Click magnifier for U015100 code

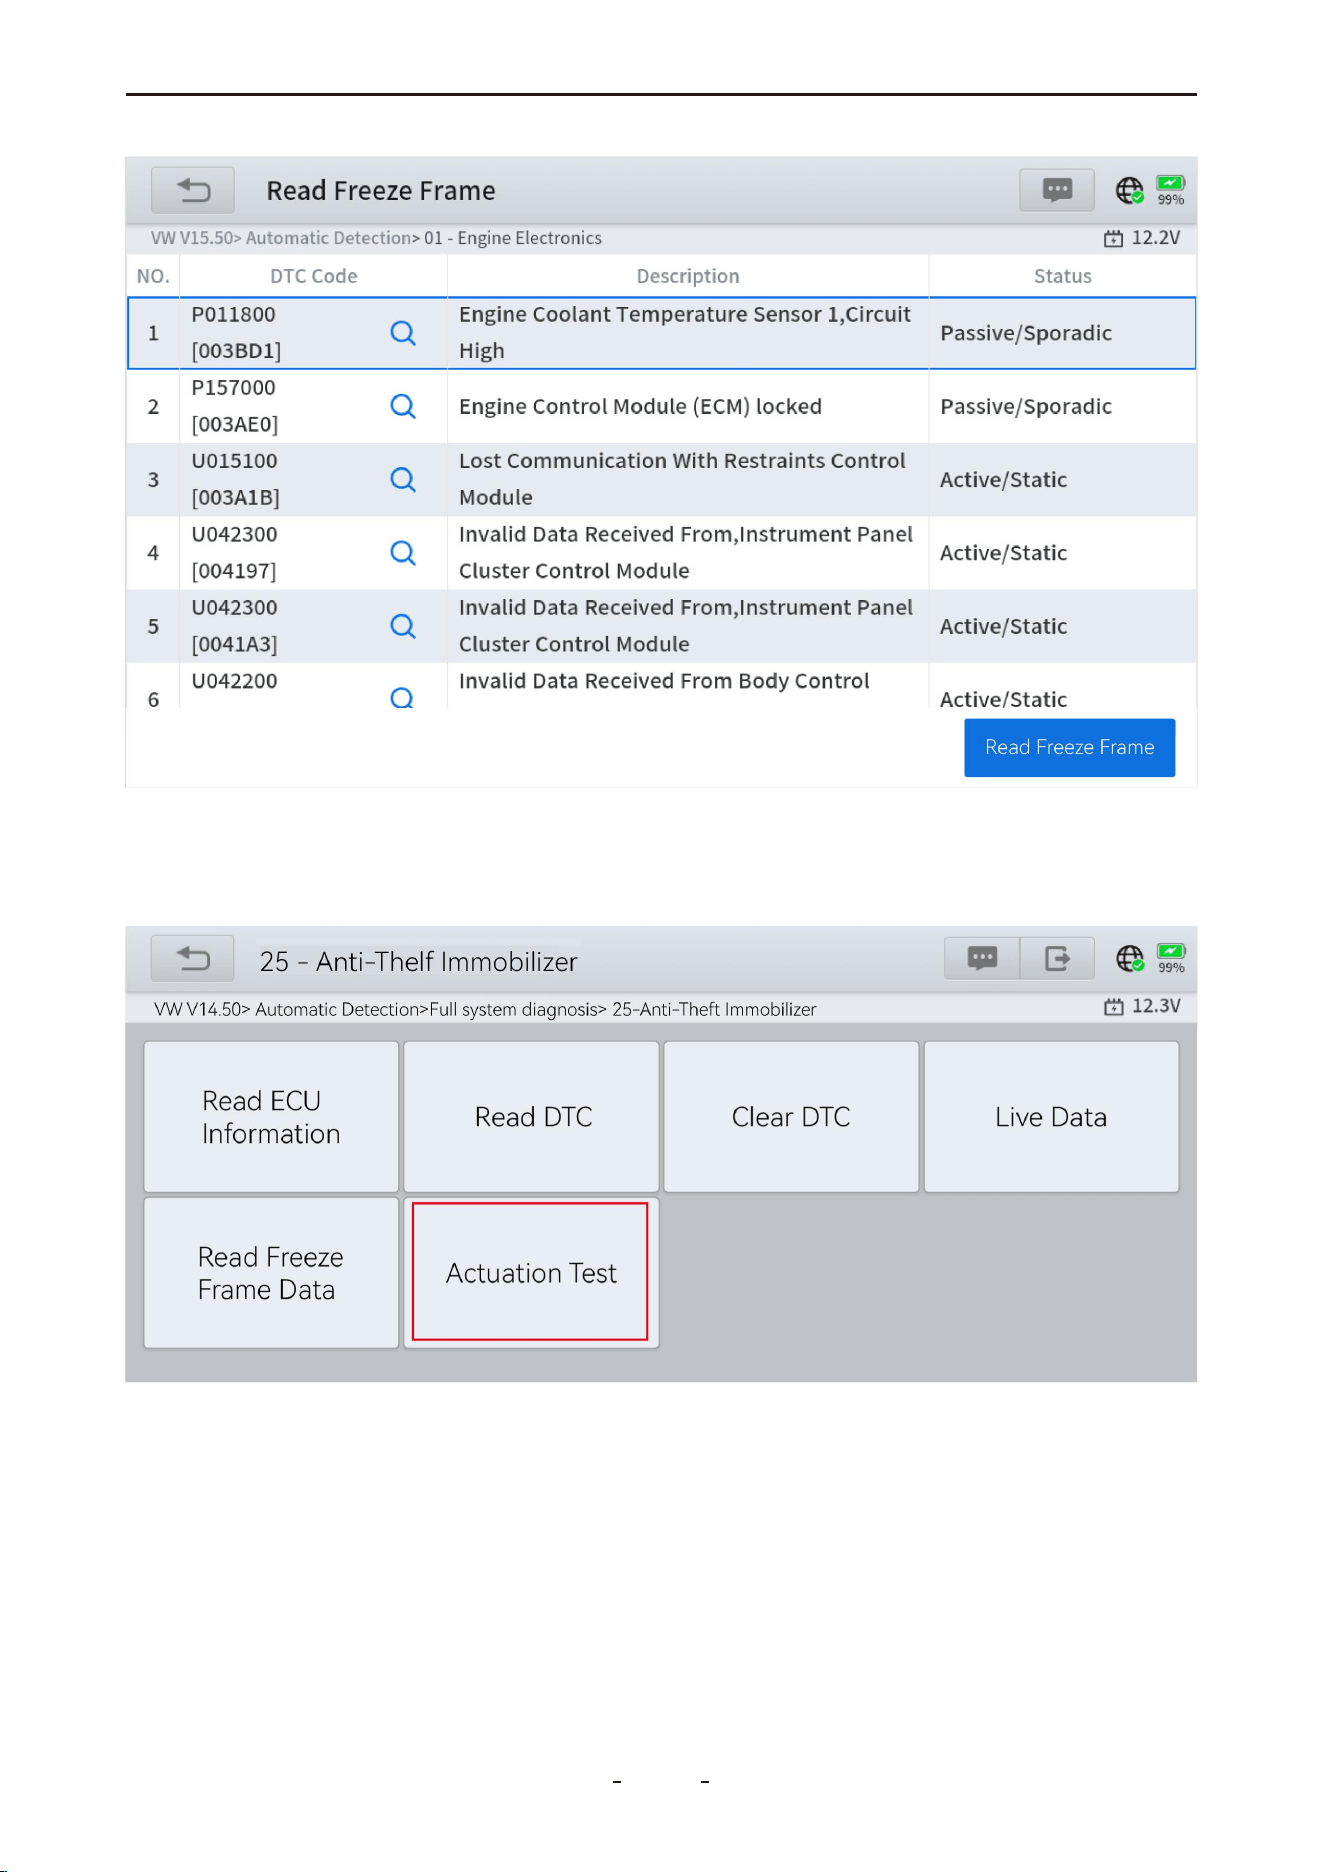click(x=403, y=479)
